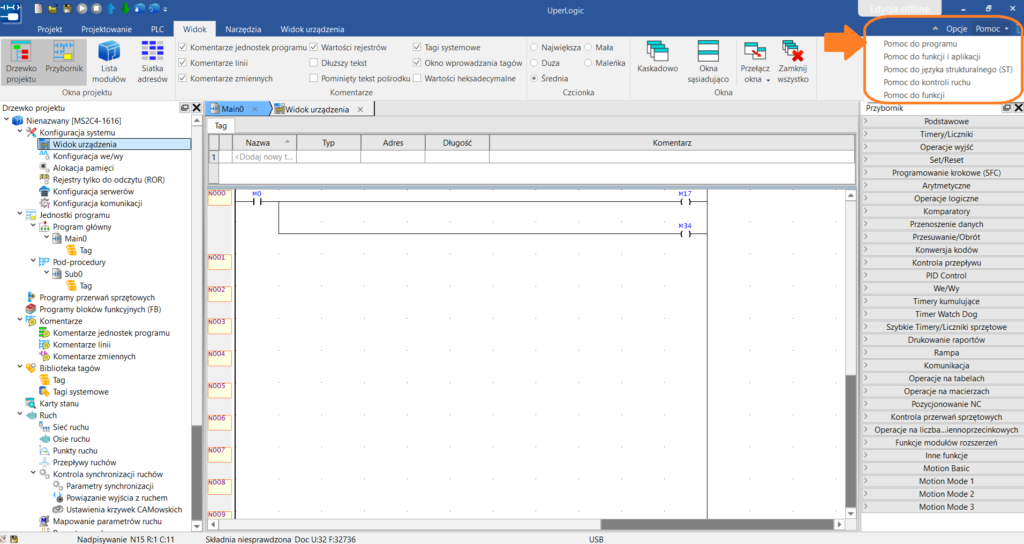This screenshot has width=1024, height=544.
Task: Select the Duża font size radio
Action: 534,63
